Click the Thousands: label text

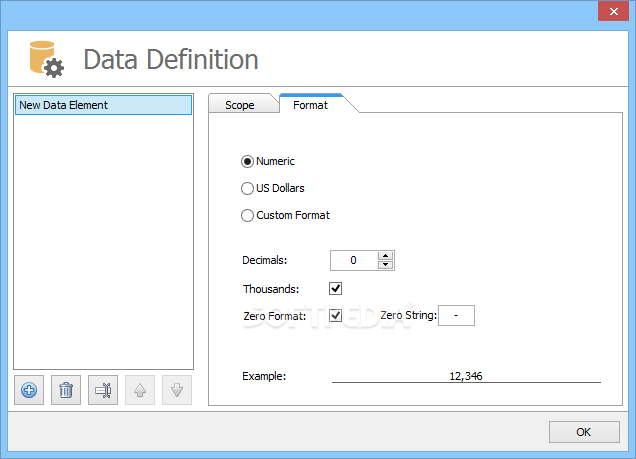pyautogui.click(x=271, y=289)
